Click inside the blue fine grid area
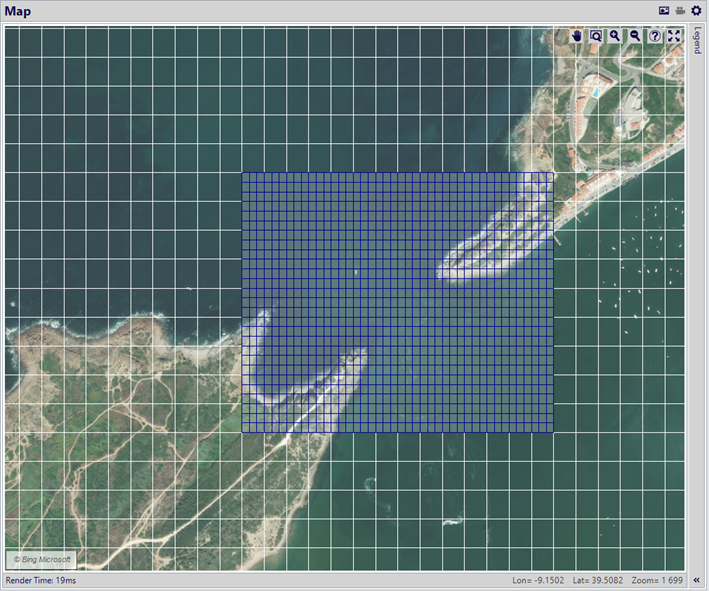The height and width of the screenshot is (591, 709). (x=397, y=303)
